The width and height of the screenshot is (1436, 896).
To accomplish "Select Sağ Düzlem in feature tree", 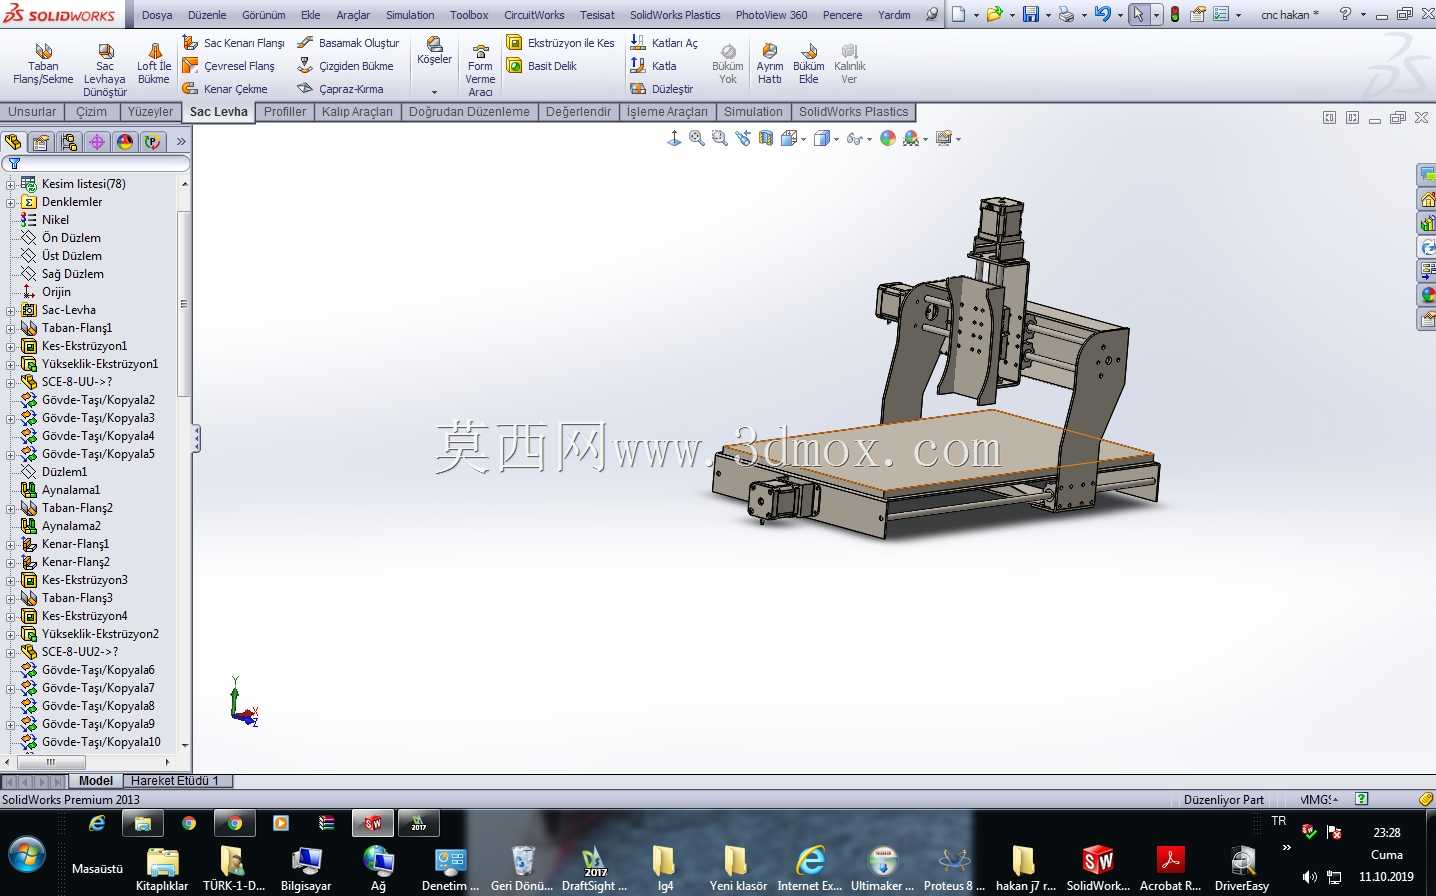I will (72, 274).
